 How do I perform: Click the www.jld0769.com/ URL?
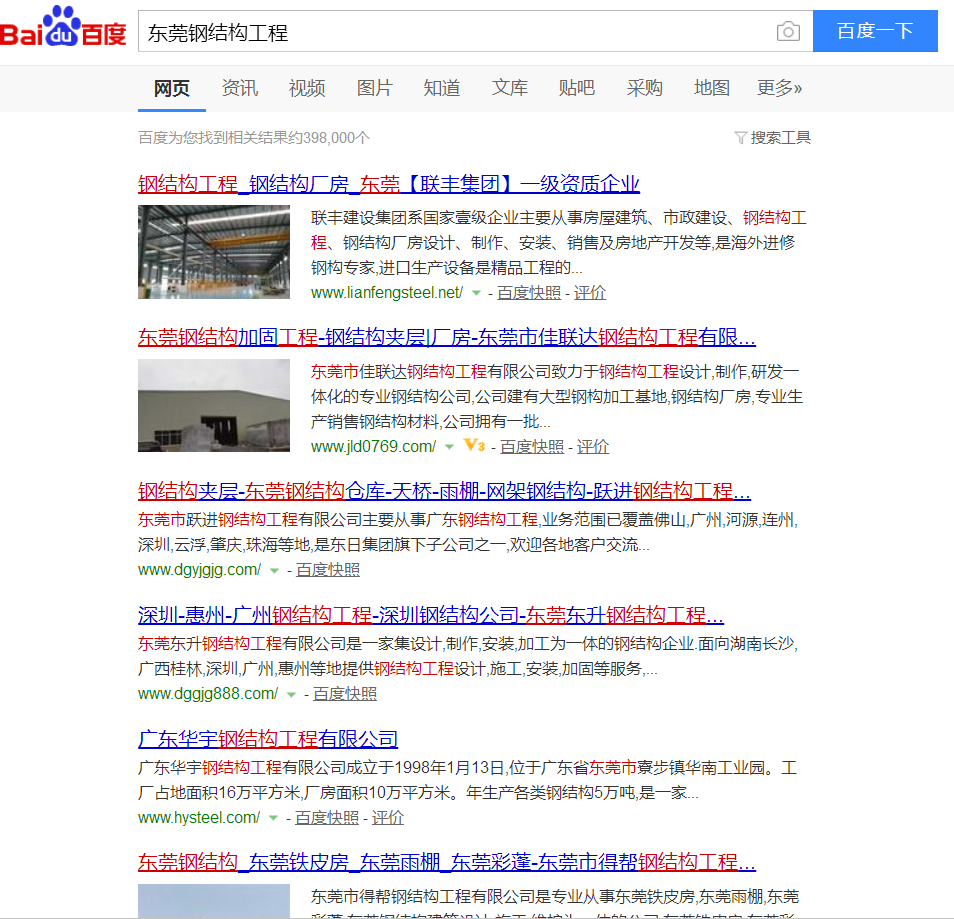tap(374, 447)
